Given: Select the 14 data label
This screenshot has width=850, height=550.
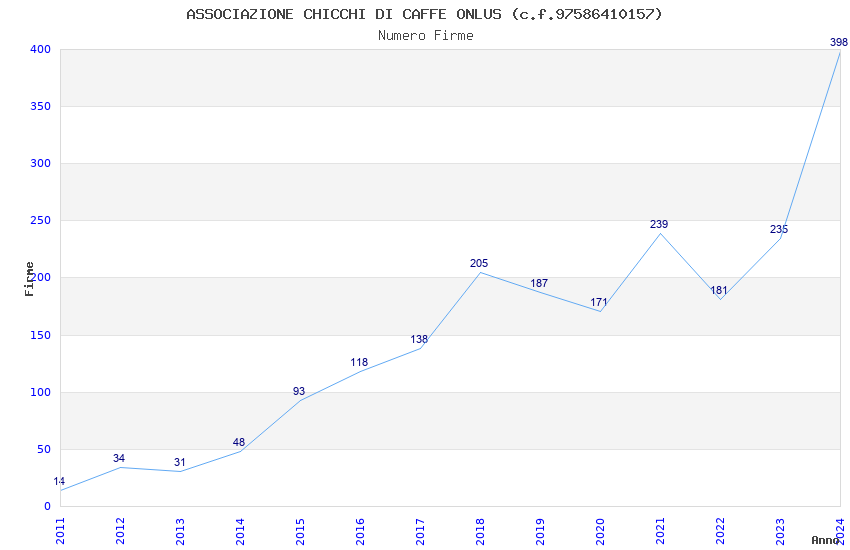Looking at the screenshot, I should tap(59, 481).
